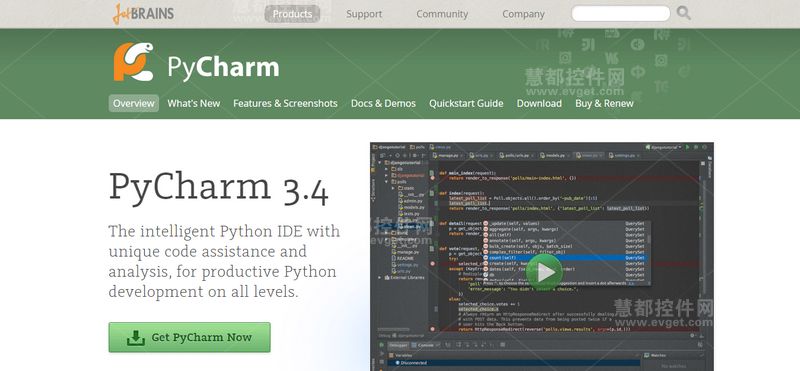Click the PyCharm snake logo icon
This screenshot has height=371, width=800.
coord(133,62)
